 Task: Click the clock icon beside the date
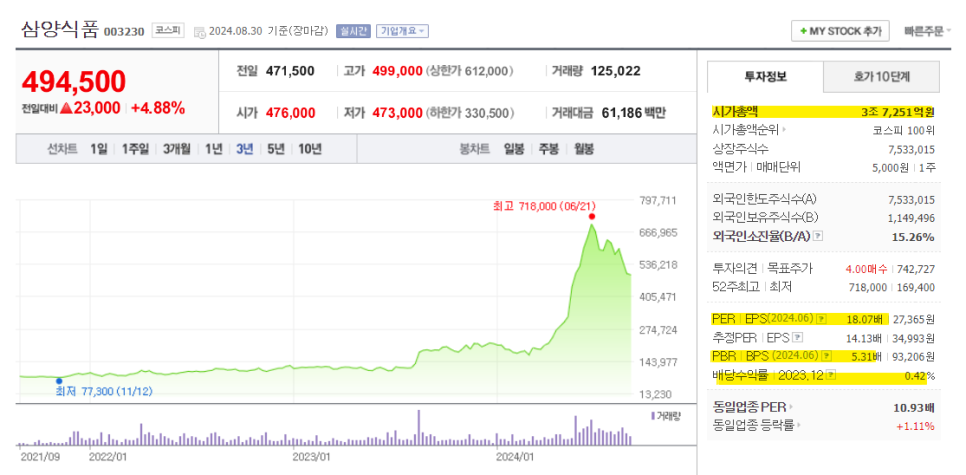pyautogui.click(x=200, y=31)
